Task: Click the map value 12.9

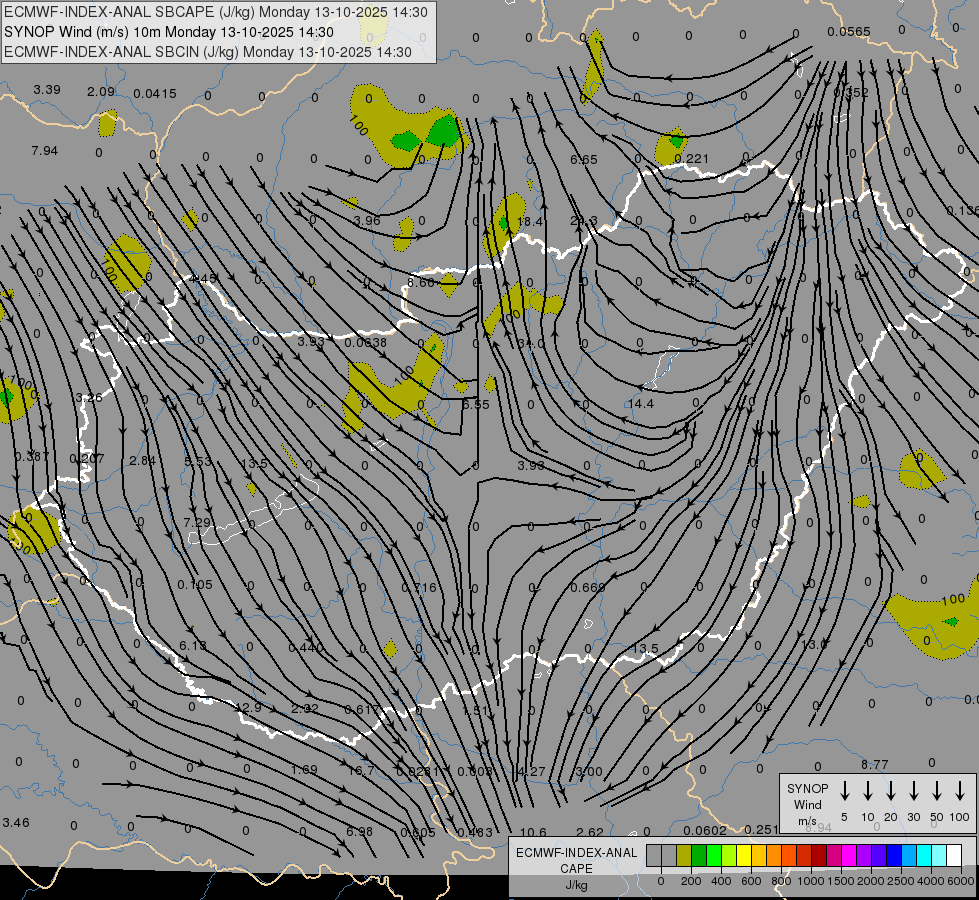Action: point(248,708)
